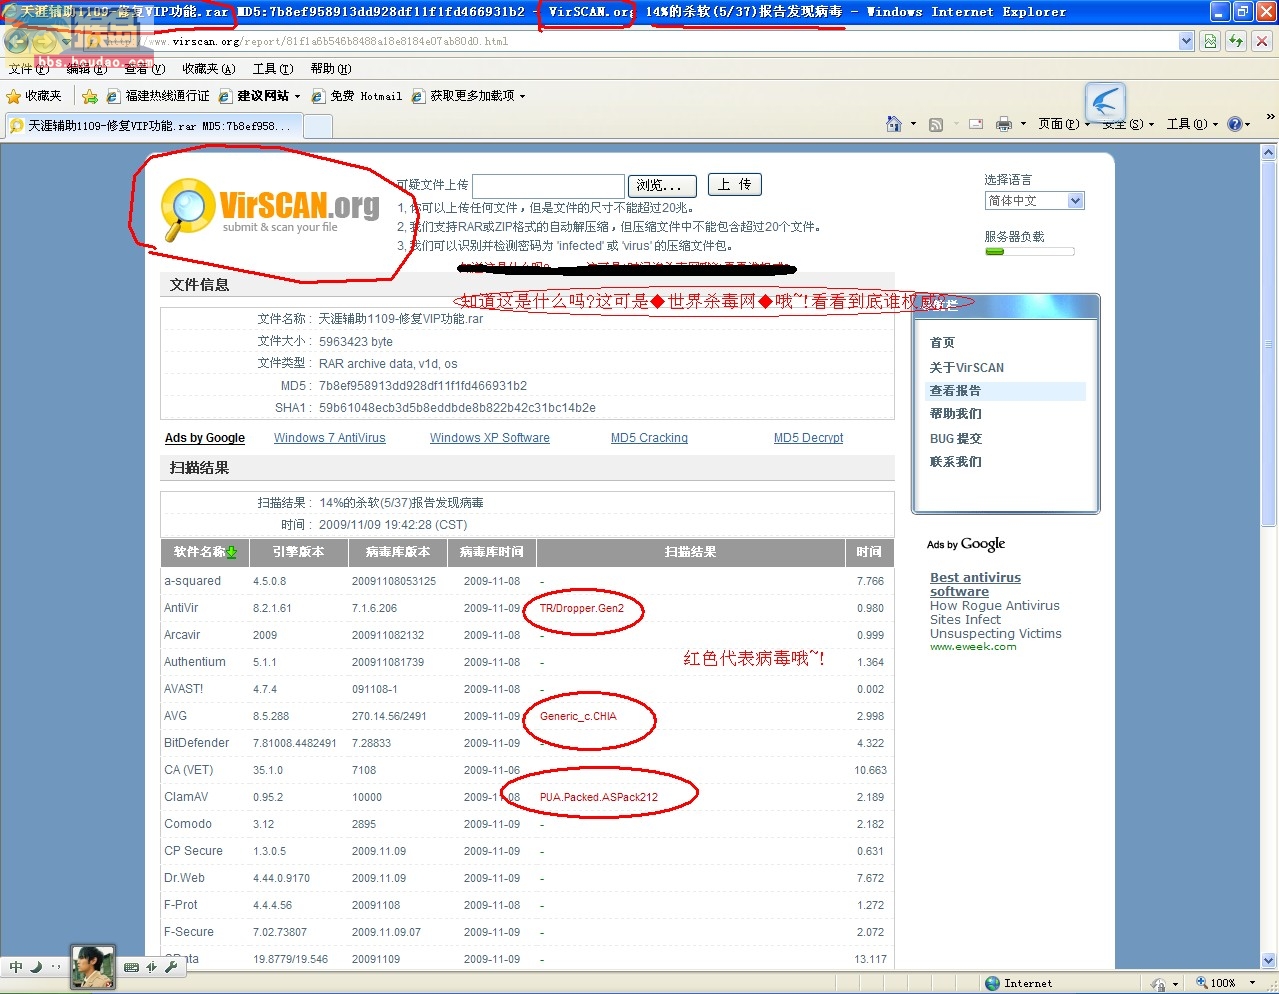Open the 编辑(E) menu

(86, 69)
